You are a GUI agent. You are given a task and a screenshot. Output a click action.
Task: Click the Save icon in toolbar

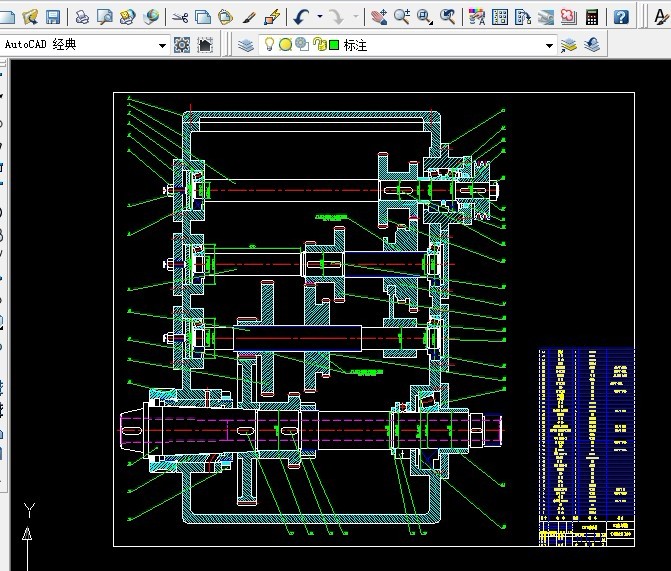point(52,17)
